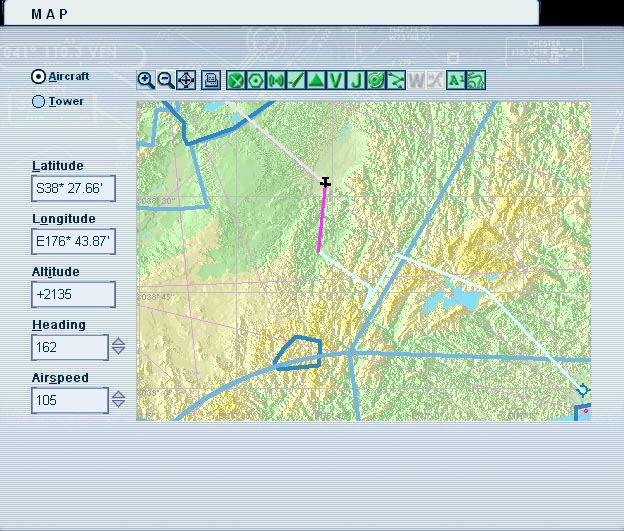Image resolution: width=624 pixels, height=531 pixels.
Task: Toggle ILS feathers display icon
Action: coord(296,81)
